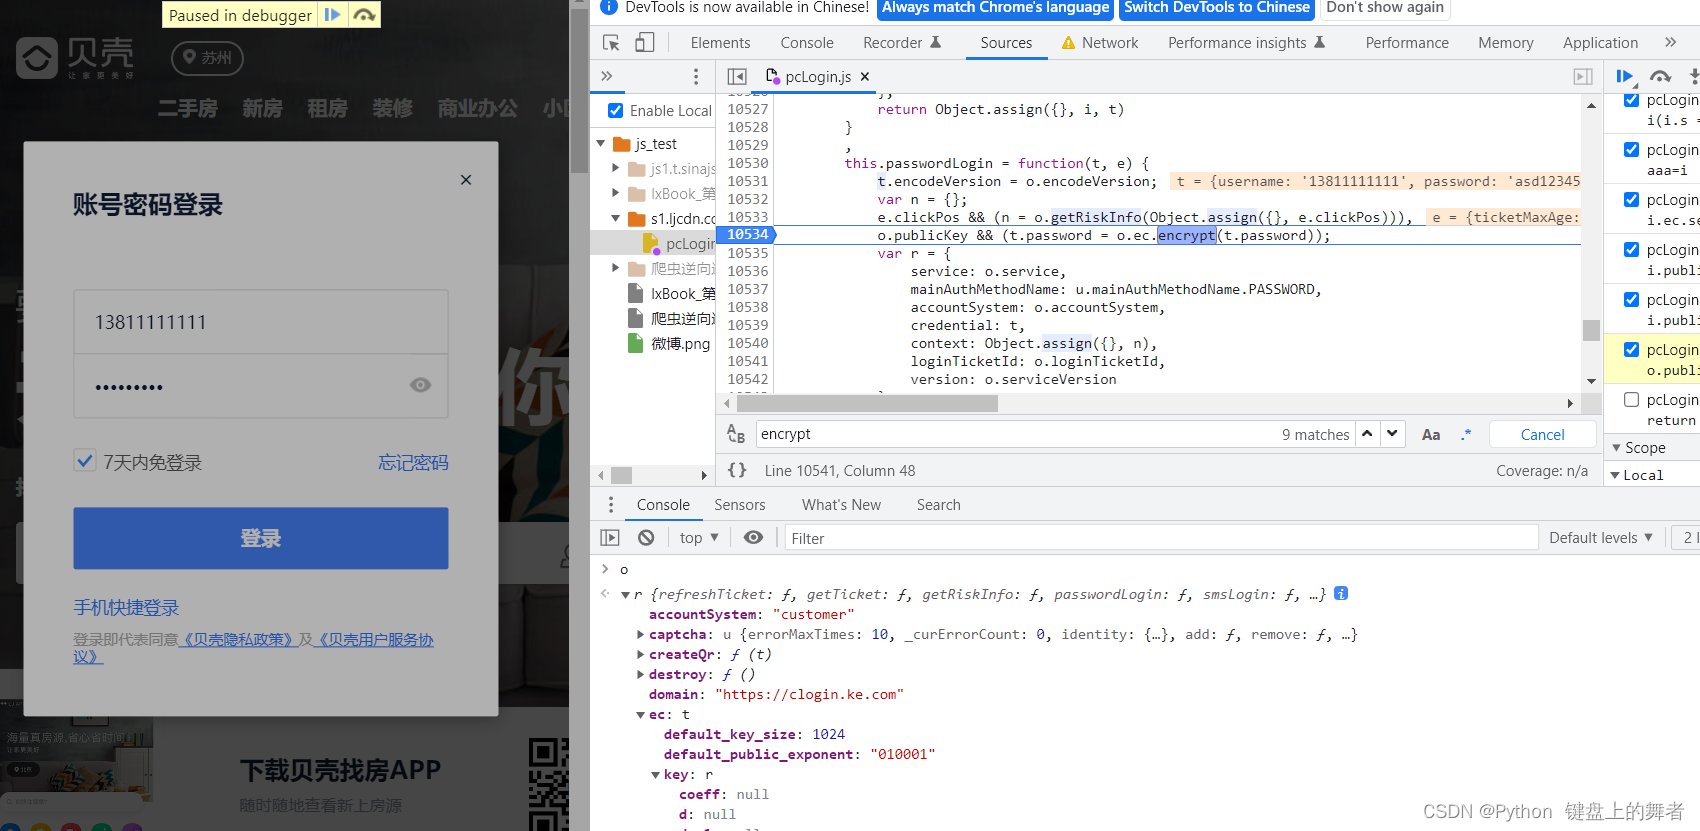Open the Default levels dropdown
1700x831 pixels.
pyautogui.click(x=1601, y=538)
